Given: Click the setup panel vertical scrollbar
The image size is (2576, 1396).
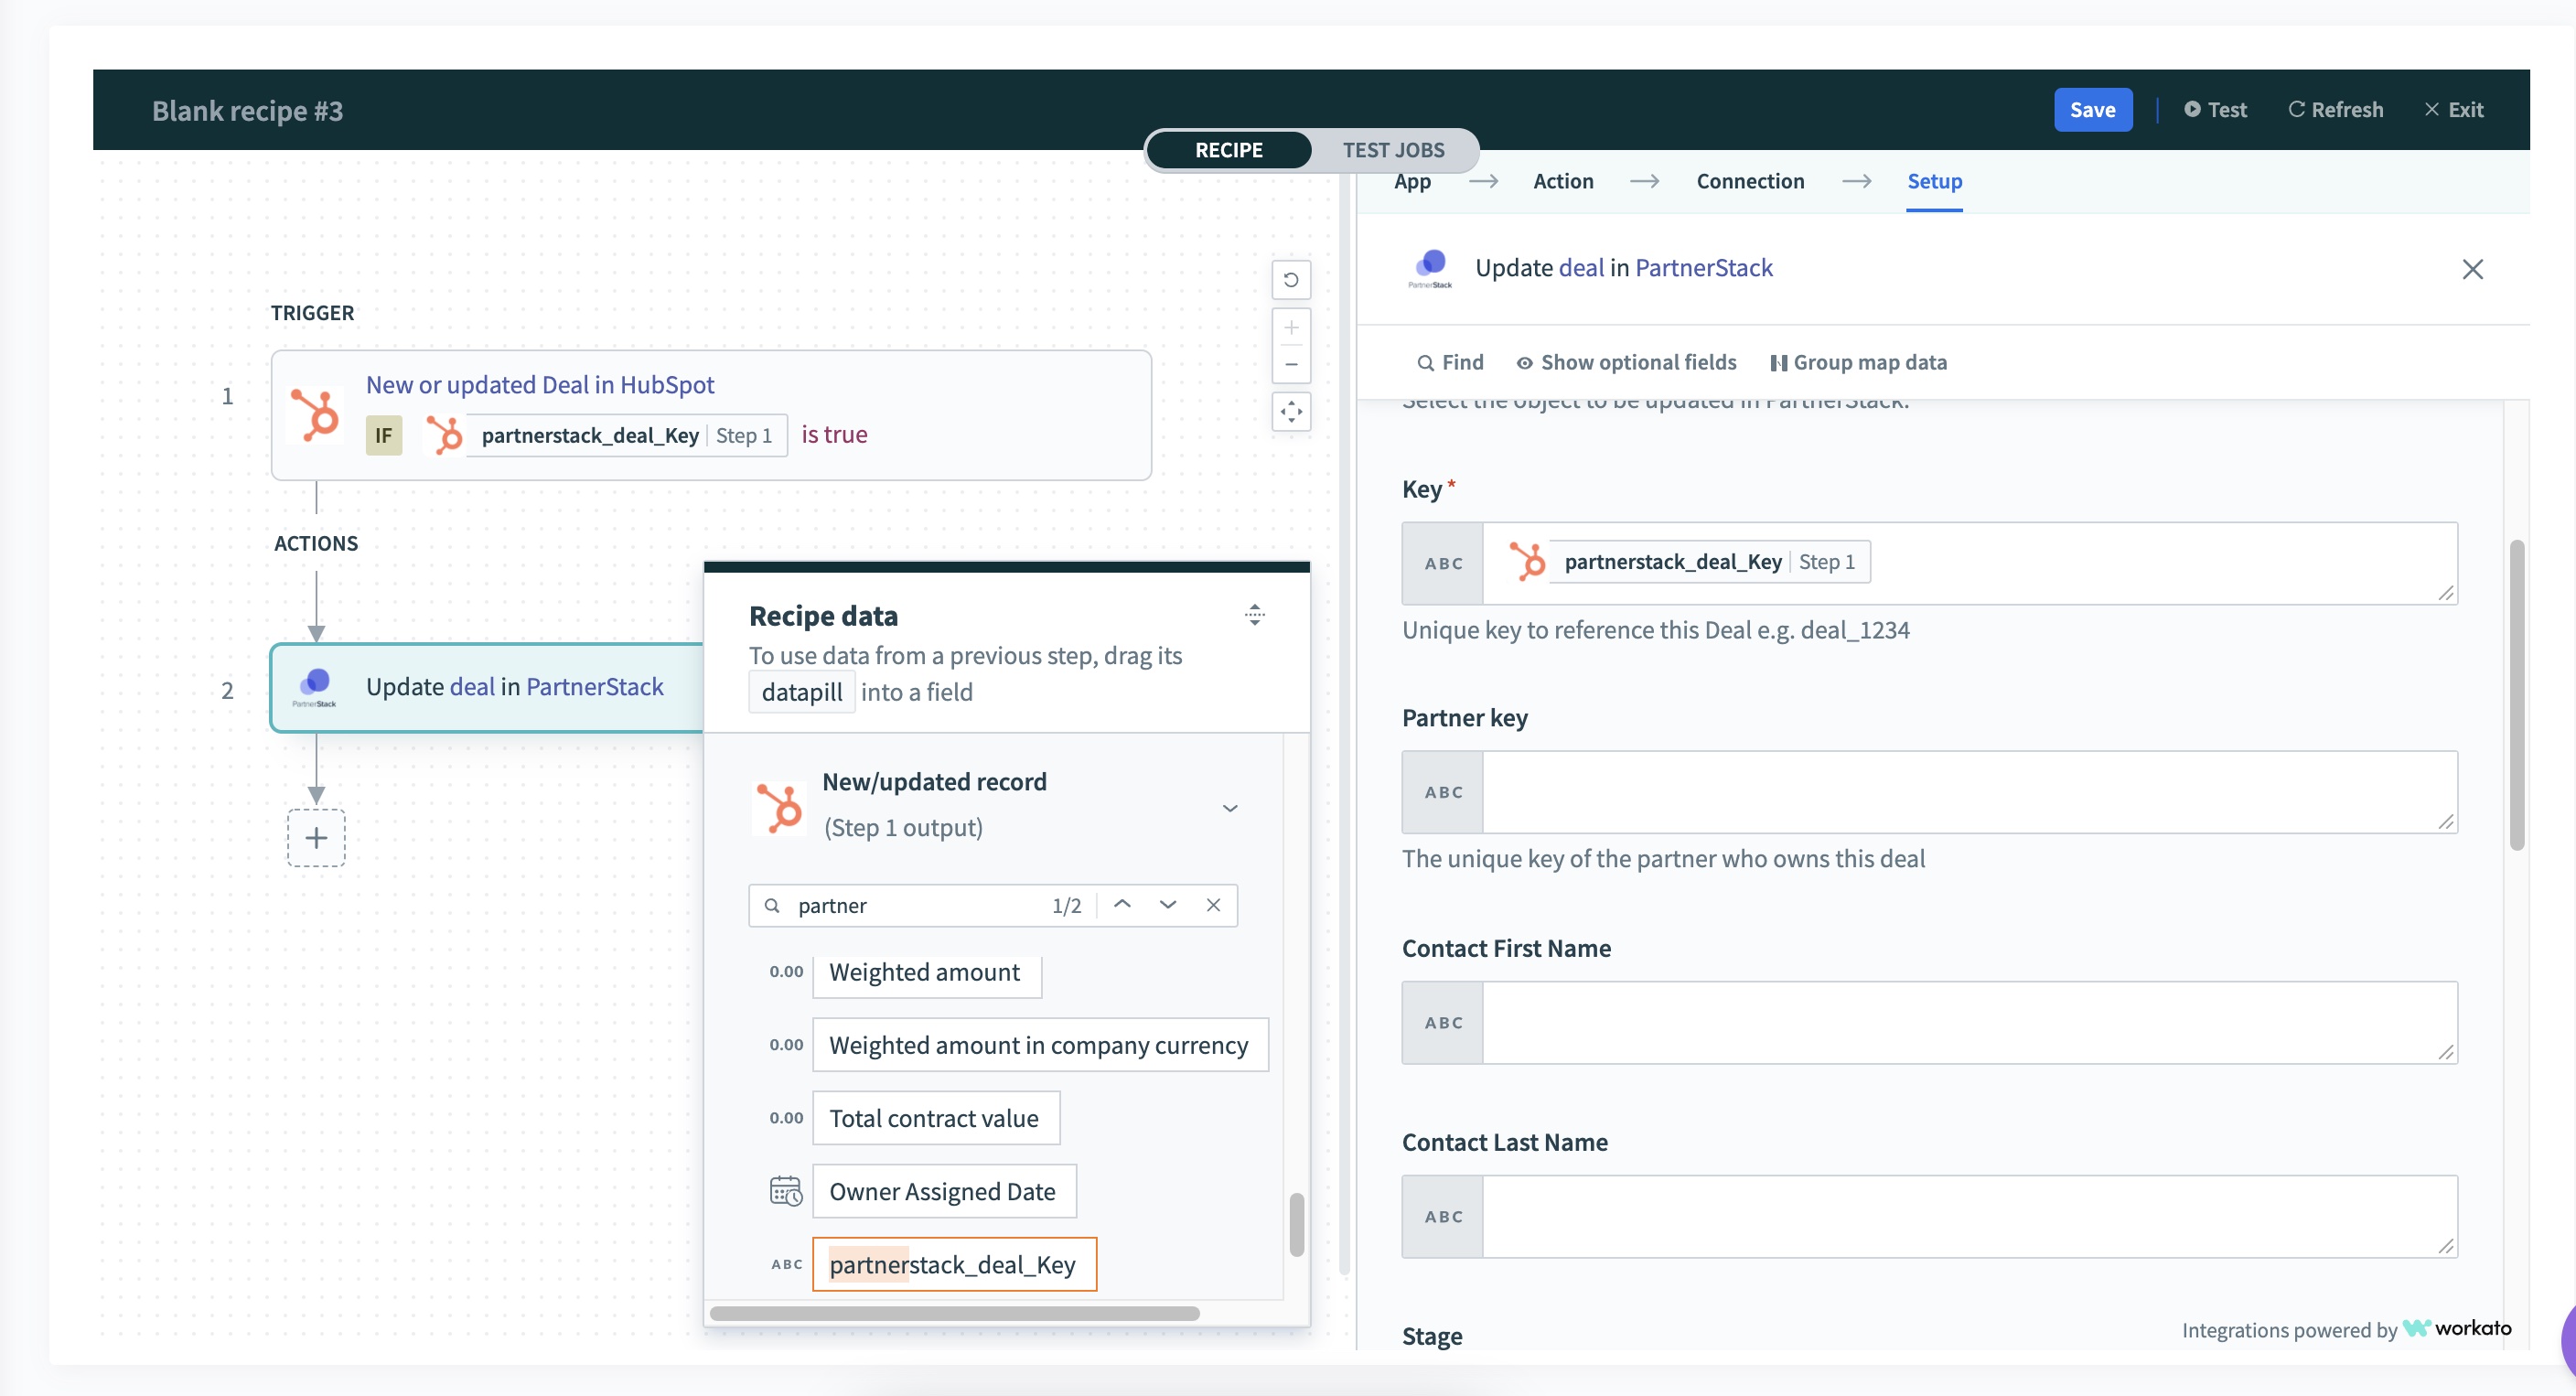Looking at the screenshot, I should click(2516, 695).
